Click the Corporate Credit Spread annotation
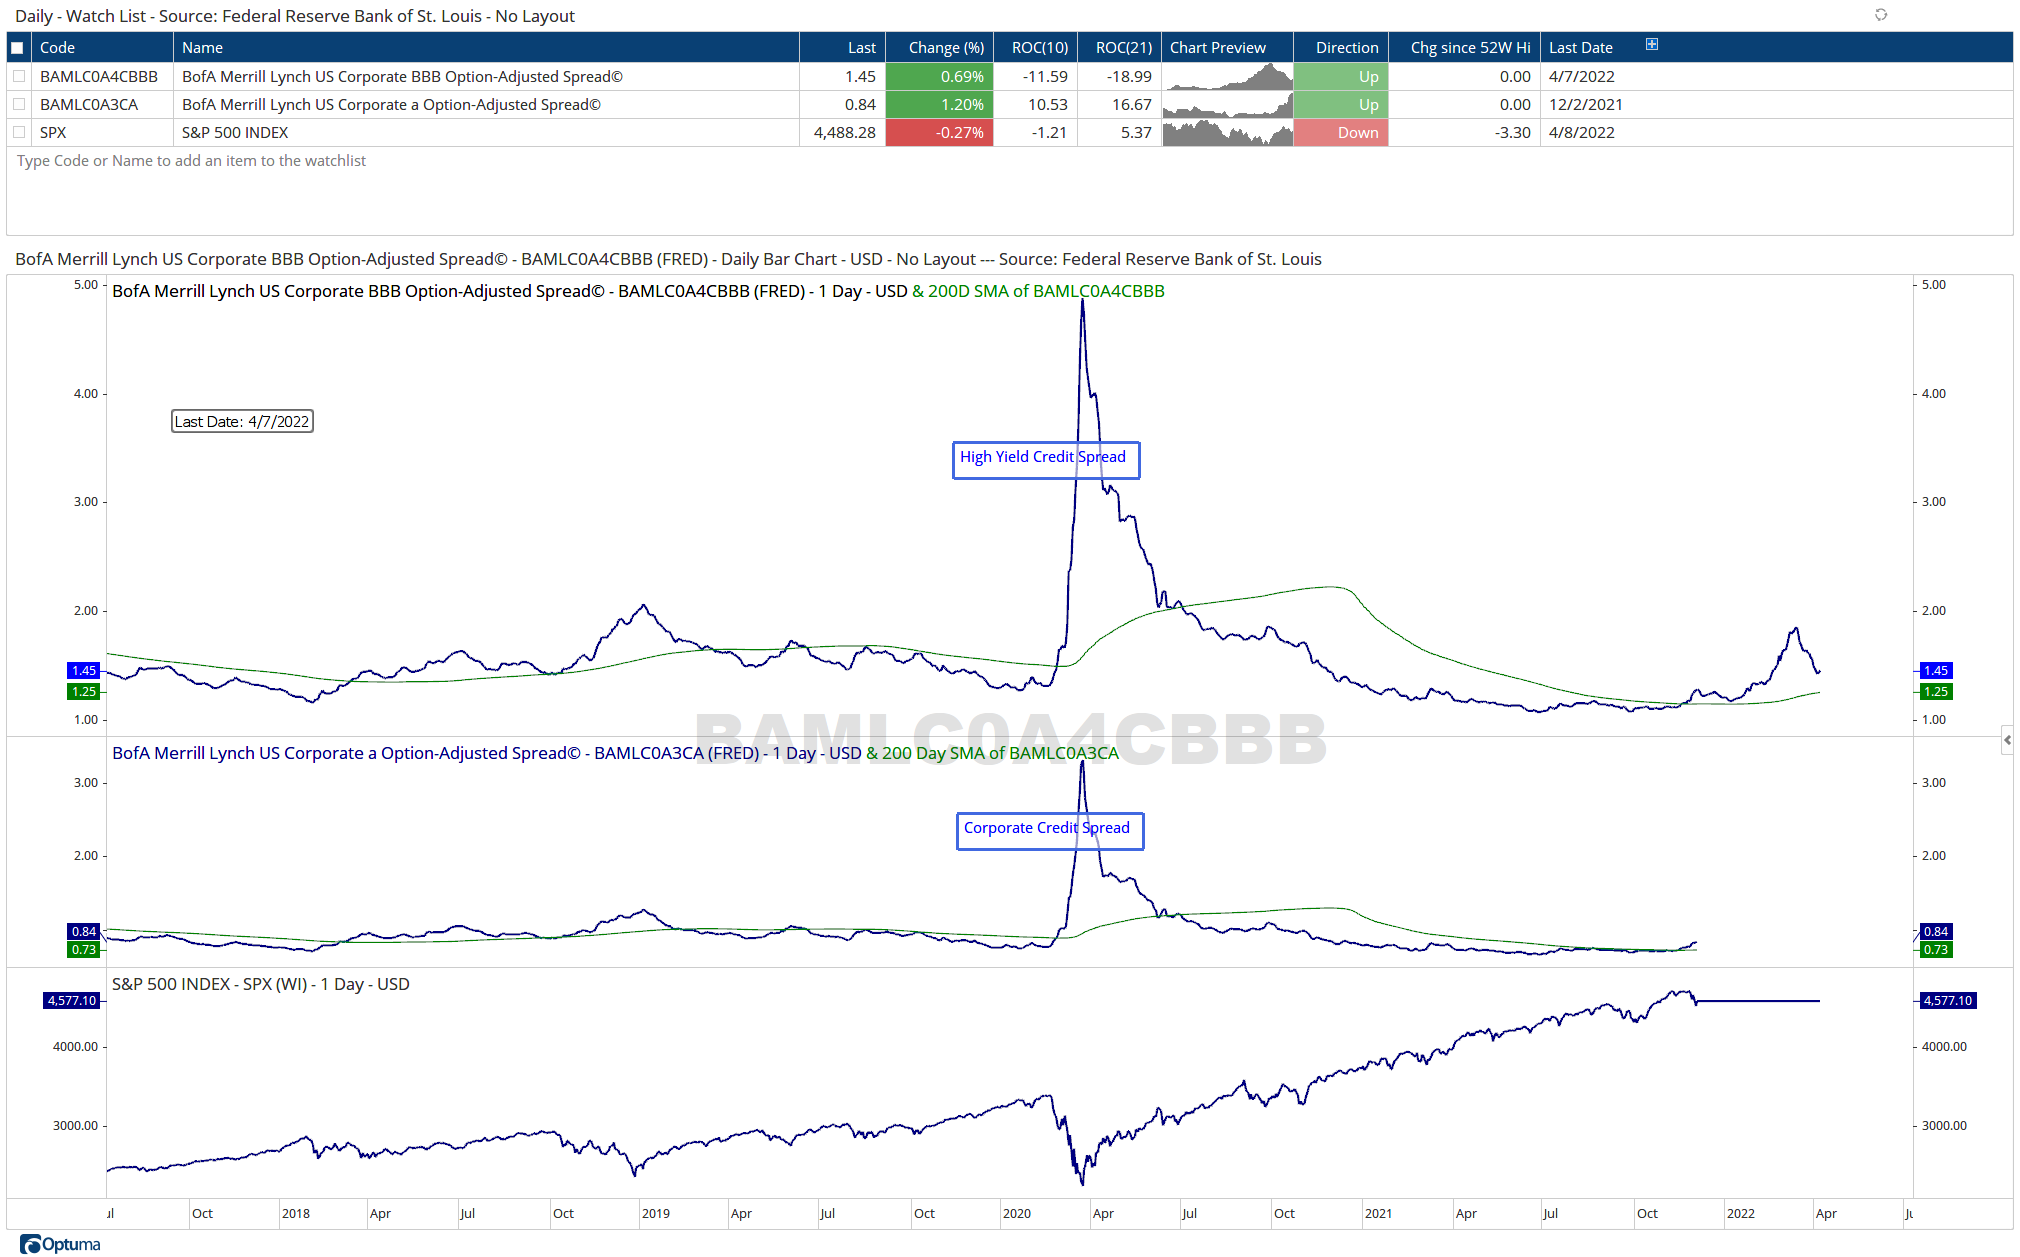This screenshot has height=1257, width=2020. point(1049,830)
